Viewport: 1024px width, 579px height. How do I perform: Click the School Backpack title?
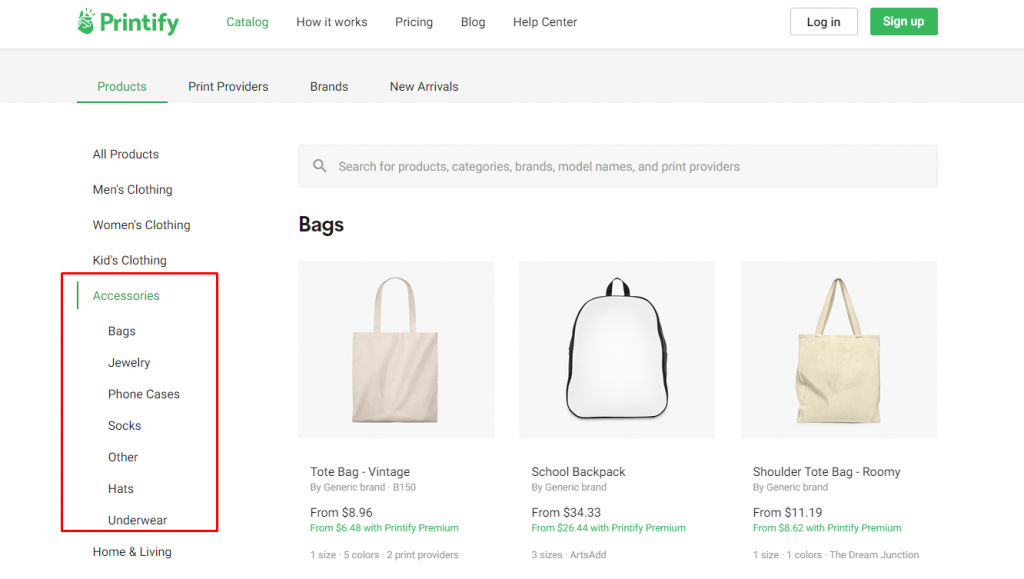578,471
